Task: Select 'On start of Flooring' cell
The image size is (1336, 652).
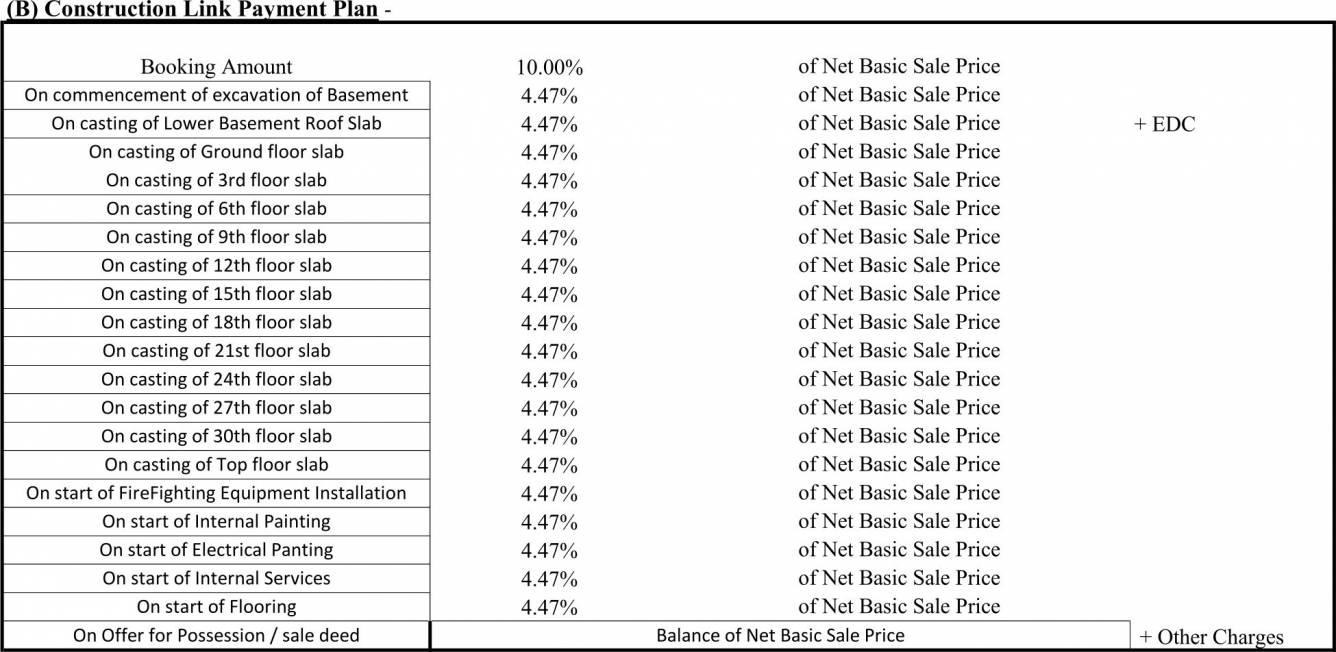Action: point(216,607)
